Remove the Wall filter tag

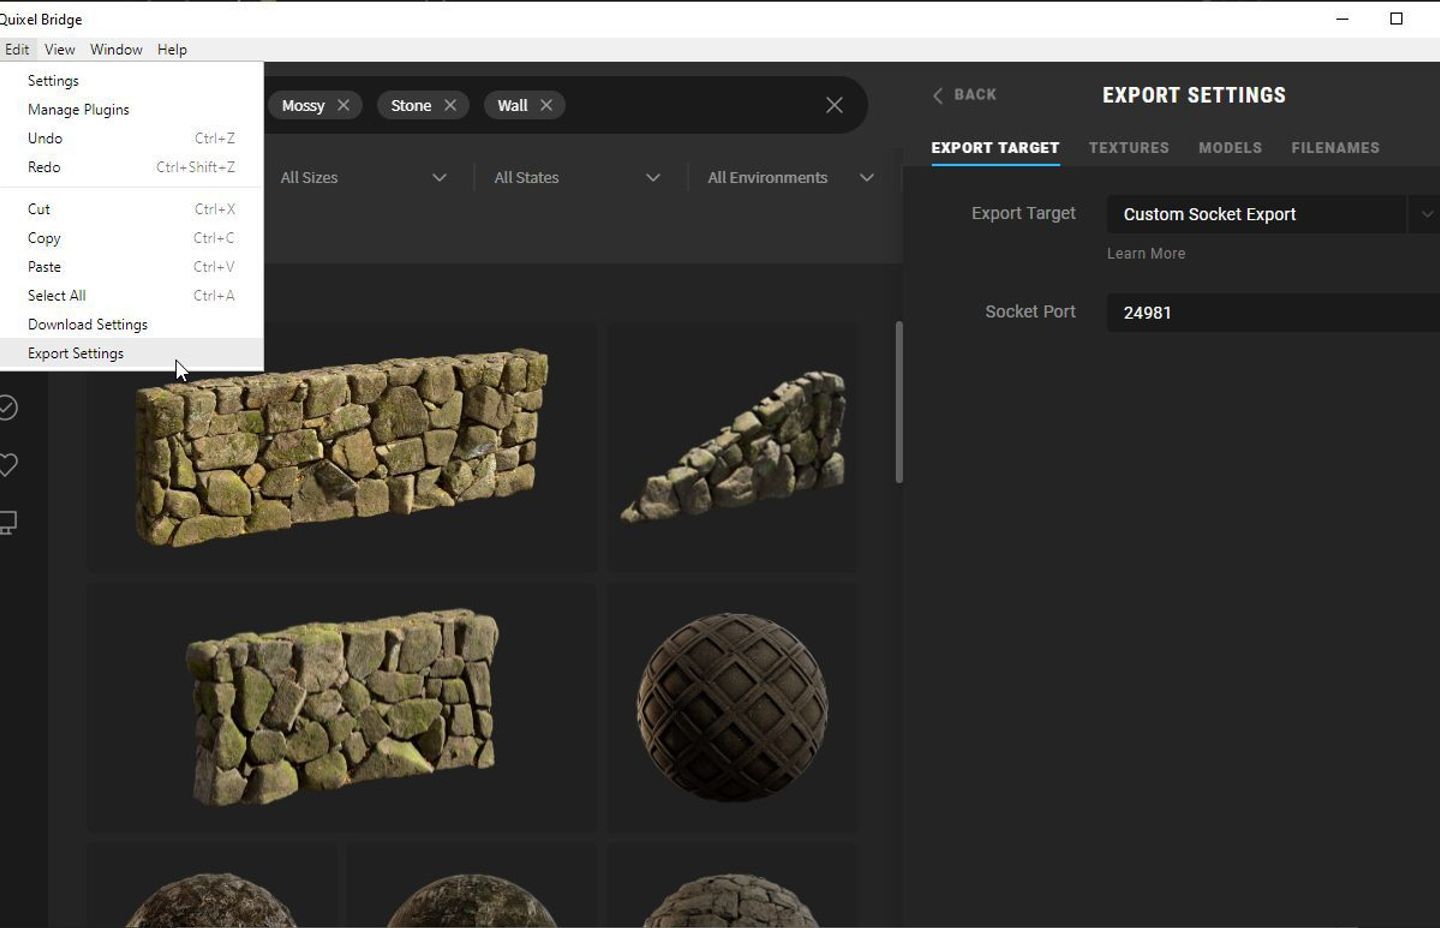pyautogui.click(x=547, y=104)
